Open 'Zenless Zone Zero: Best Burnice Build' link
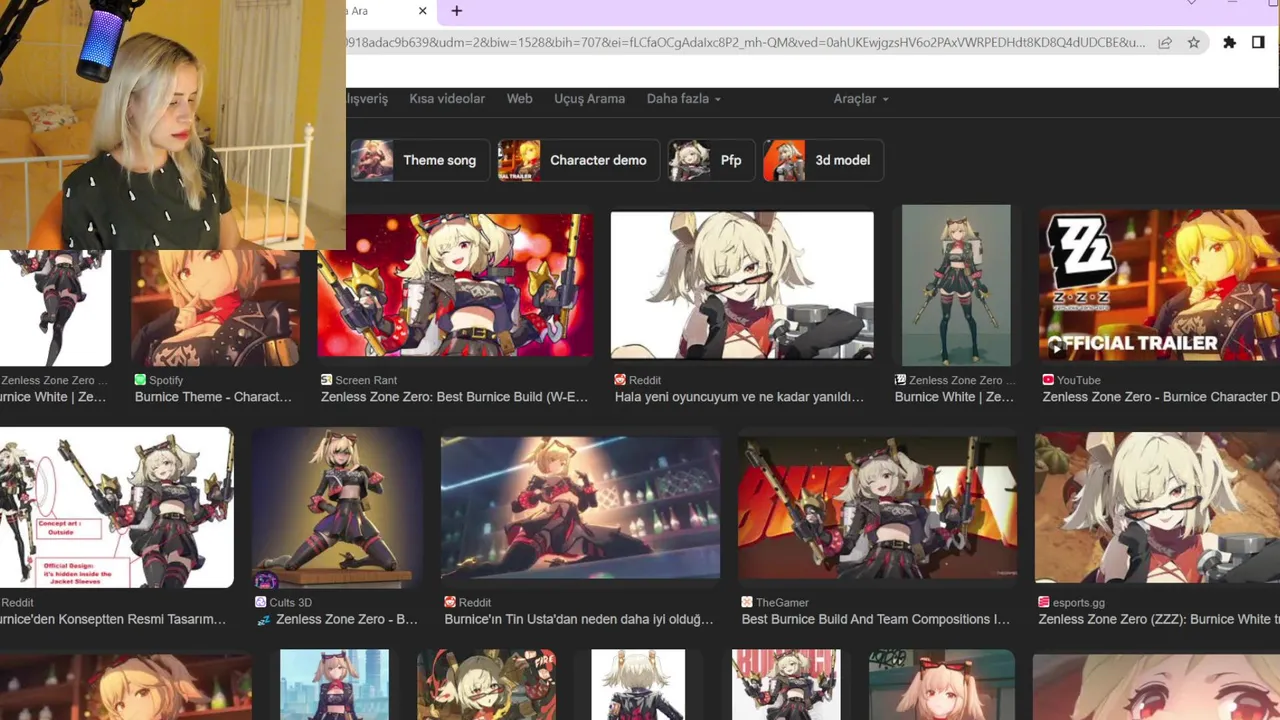 454,397
